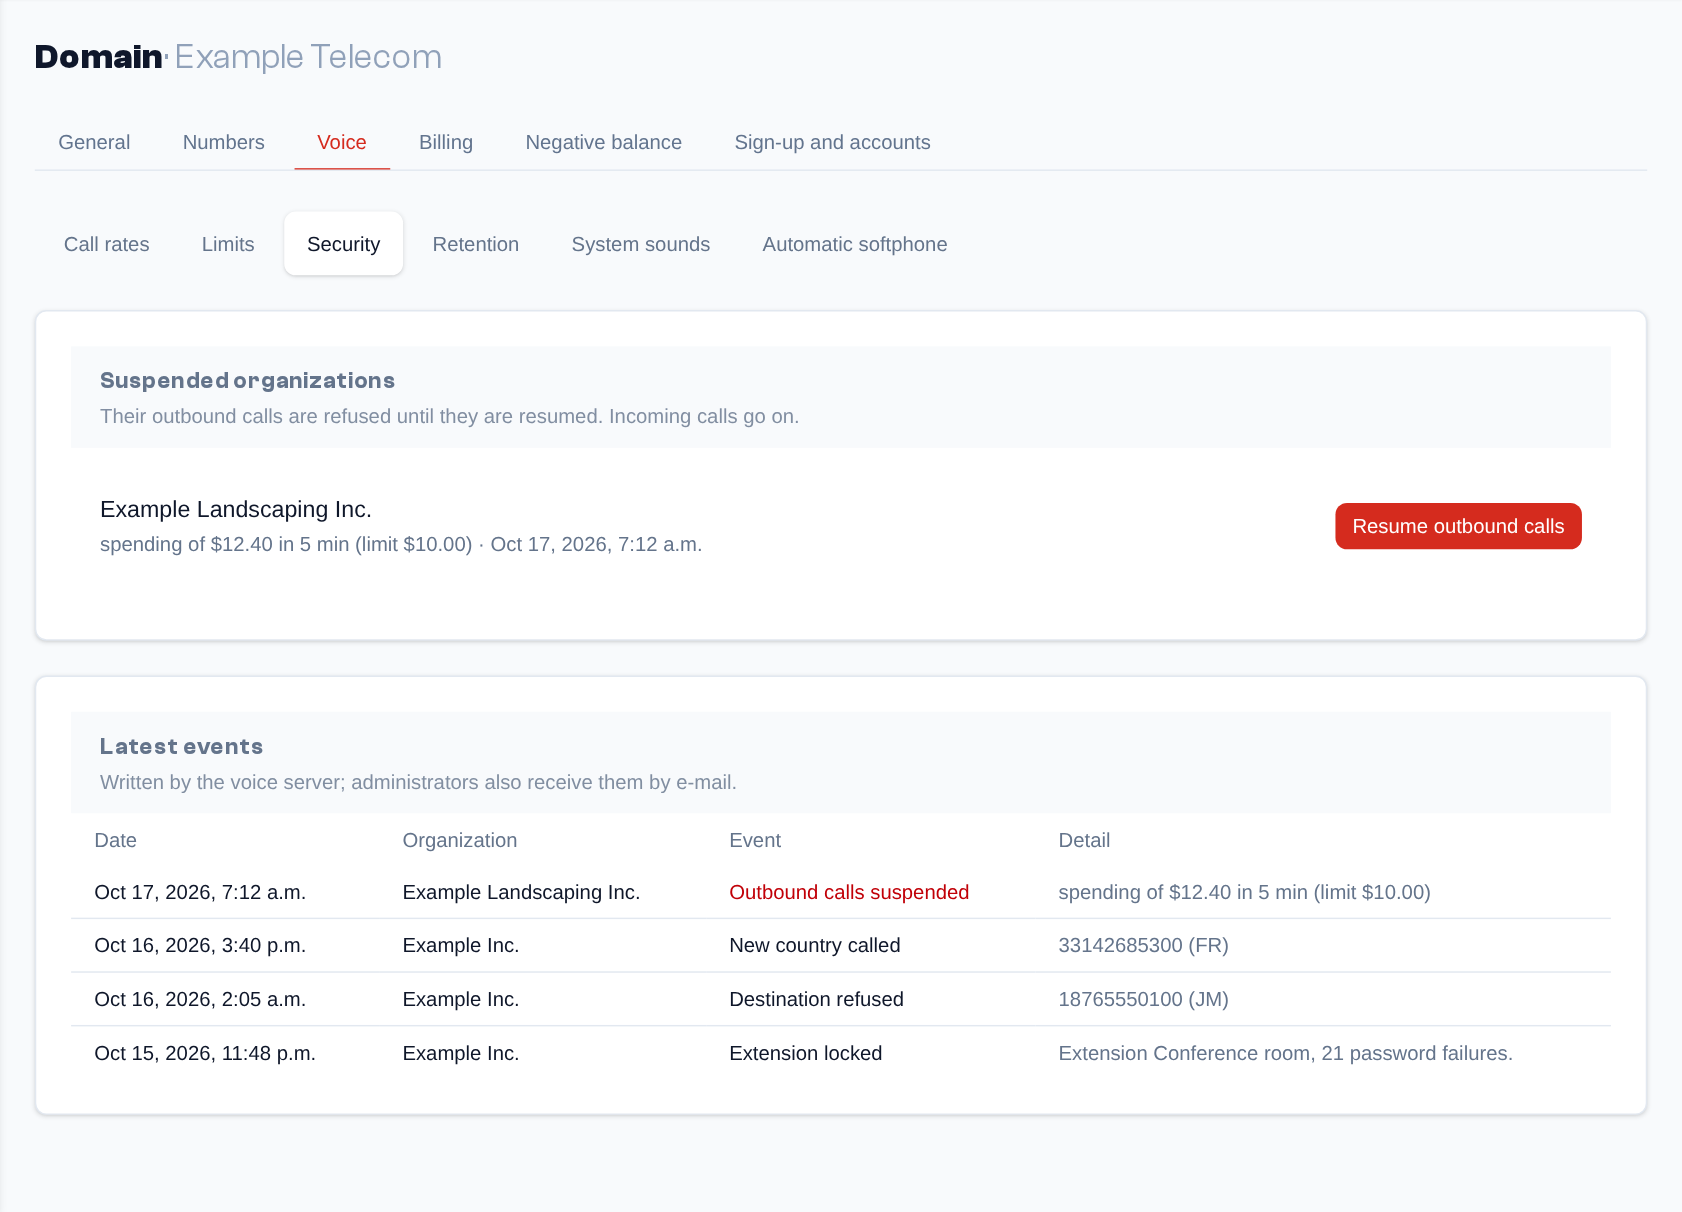The image size is (1682, 1212).
Task: Click suspended organization's spending details line
Action: [x=401, y=544]
